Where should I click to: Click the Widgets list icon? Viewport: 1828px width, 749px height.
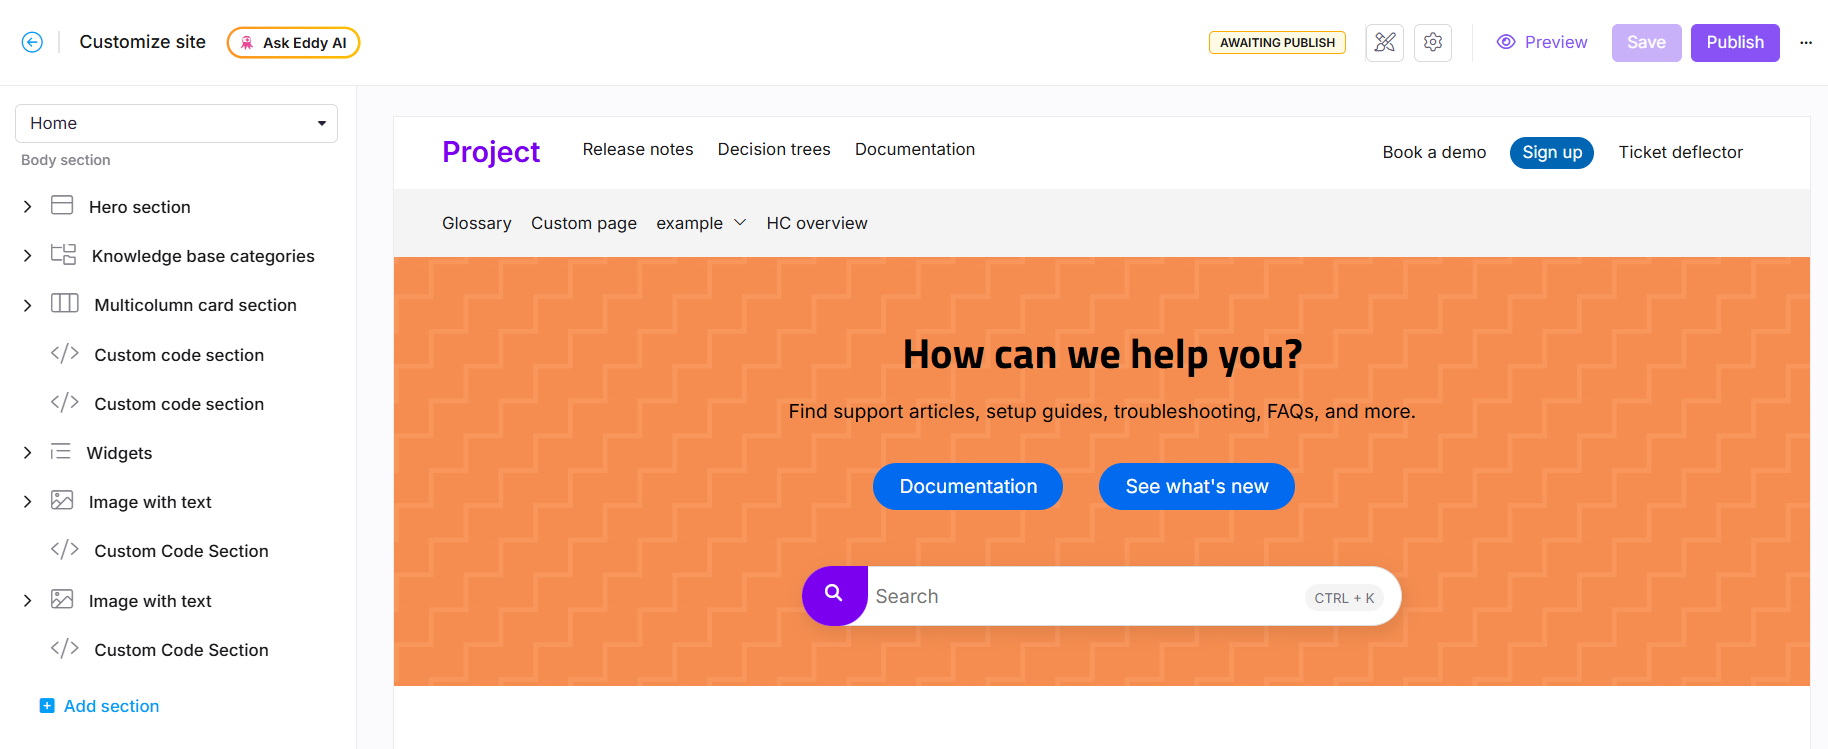(61, 452)
